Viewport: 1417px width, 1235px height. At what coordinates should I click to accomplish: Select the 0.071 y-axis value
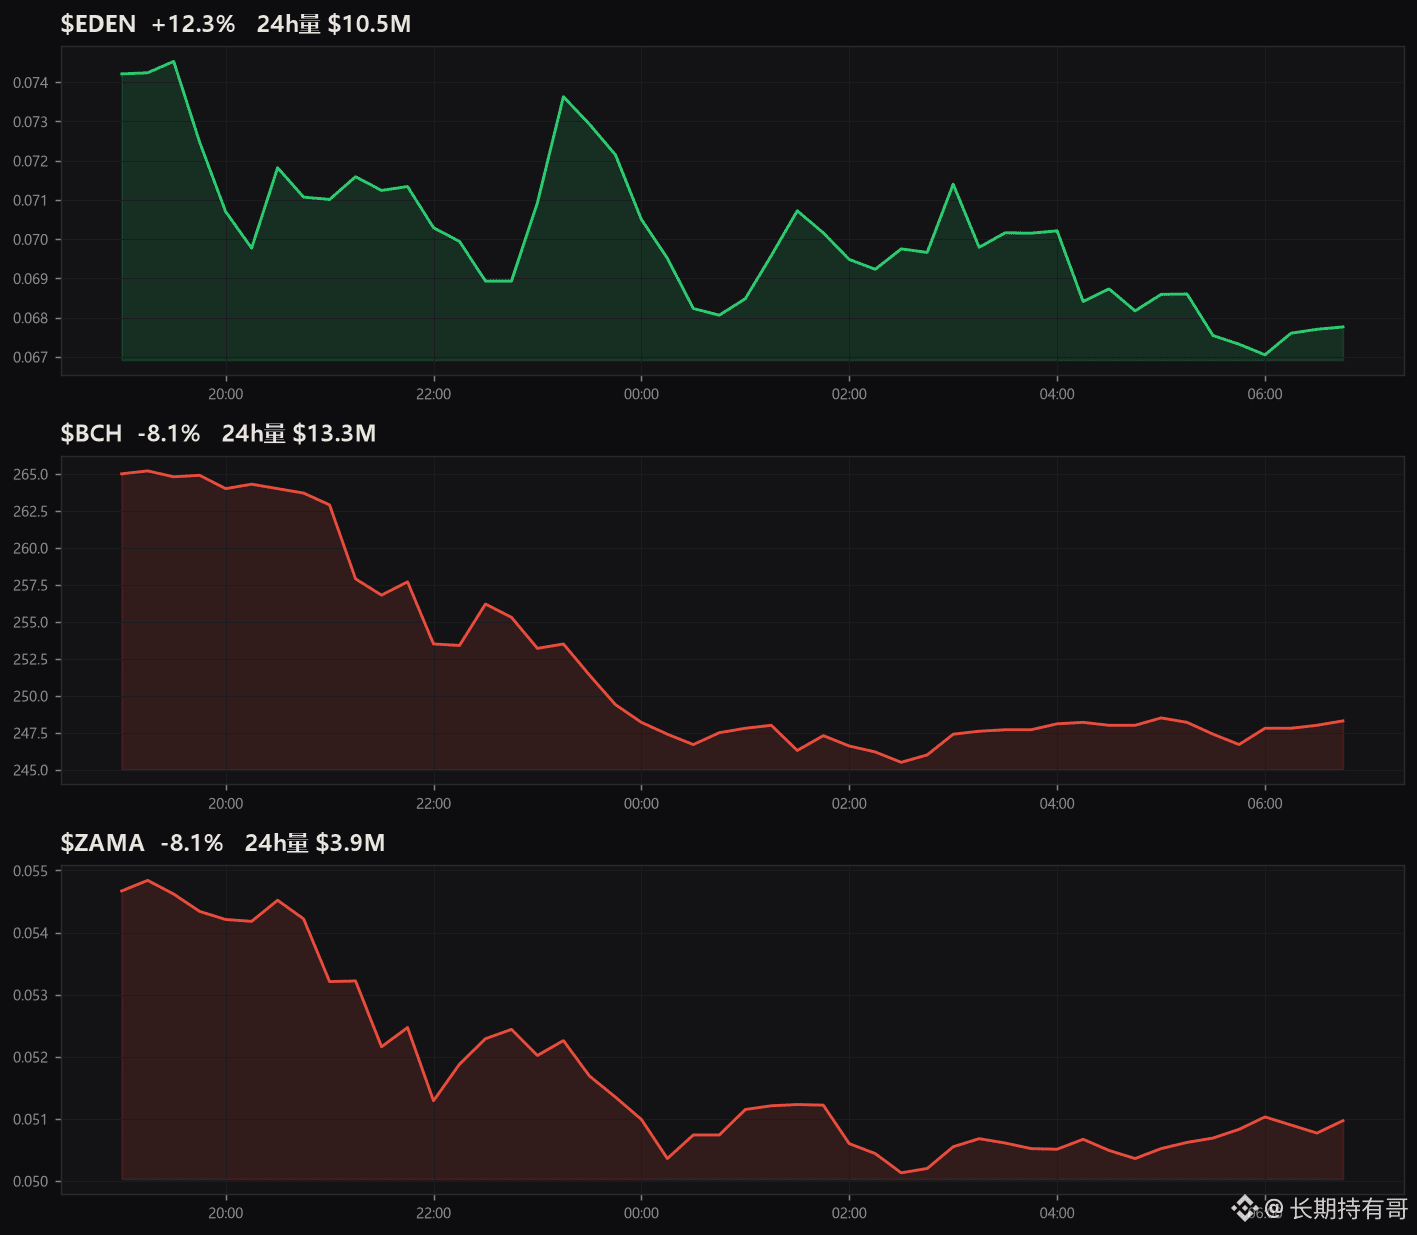coord(30,201)
